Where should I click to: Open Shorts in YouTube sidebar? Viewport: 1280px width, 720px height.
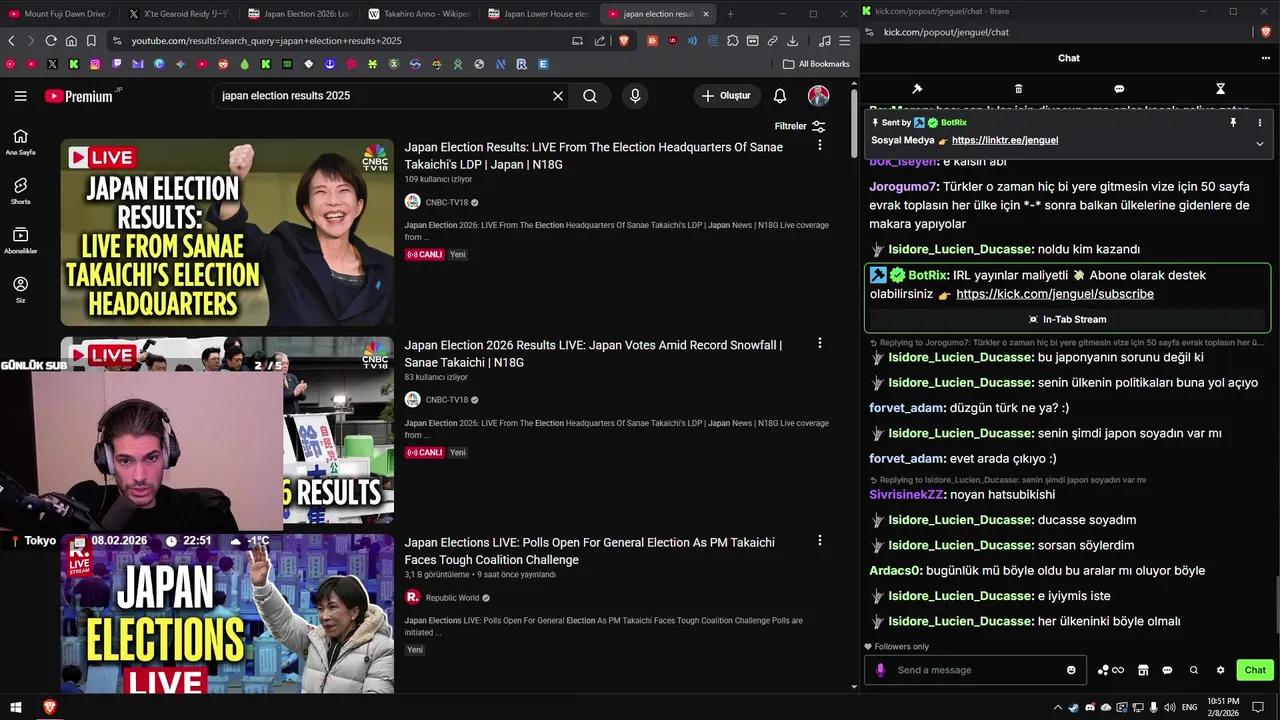pos(20,190)
